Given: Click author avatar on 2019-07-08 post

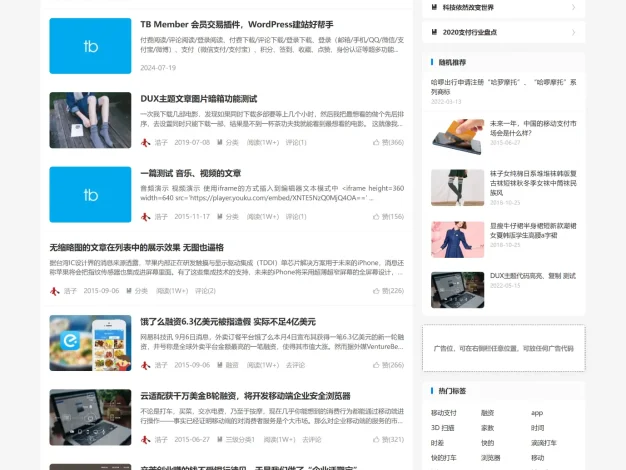Looking at the screenshot, I should [x=145, y=142].
